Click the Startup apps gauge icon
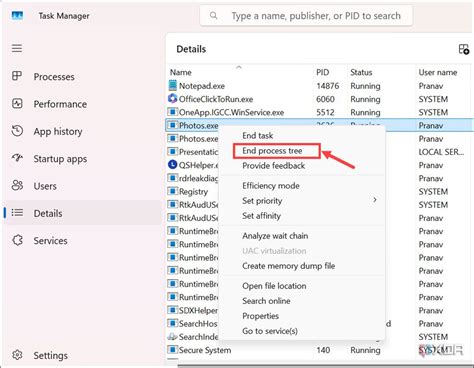 coord(17,158)
